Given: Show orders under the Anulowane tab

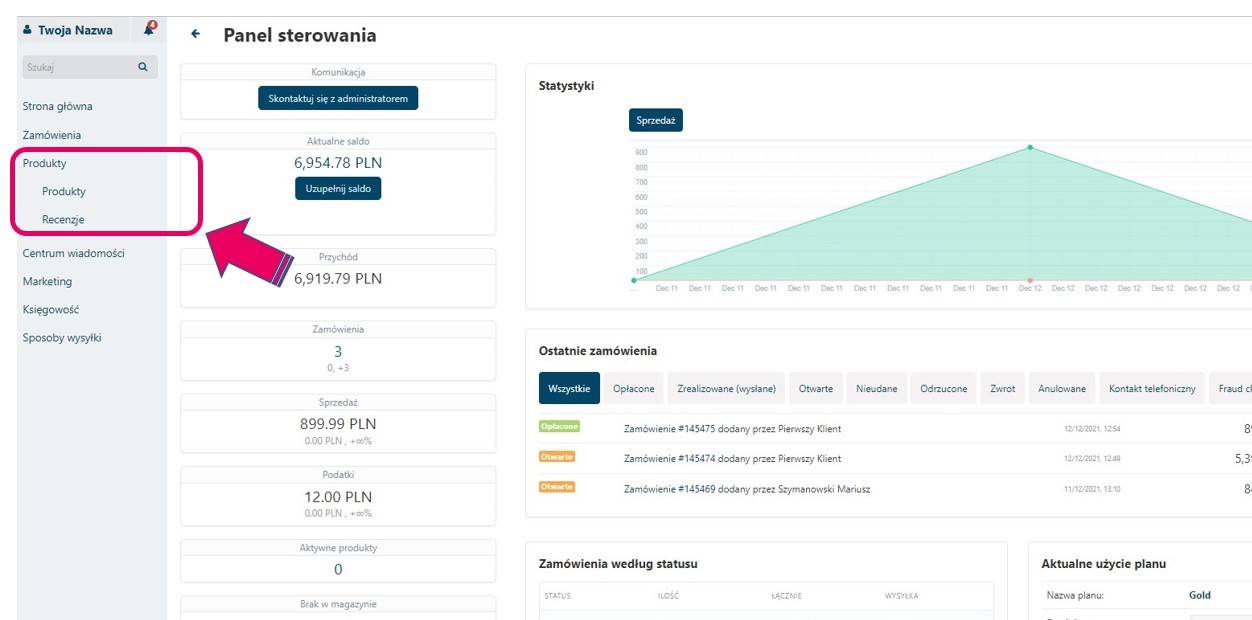Looking at the screenshot, I should coord(1061,389).
